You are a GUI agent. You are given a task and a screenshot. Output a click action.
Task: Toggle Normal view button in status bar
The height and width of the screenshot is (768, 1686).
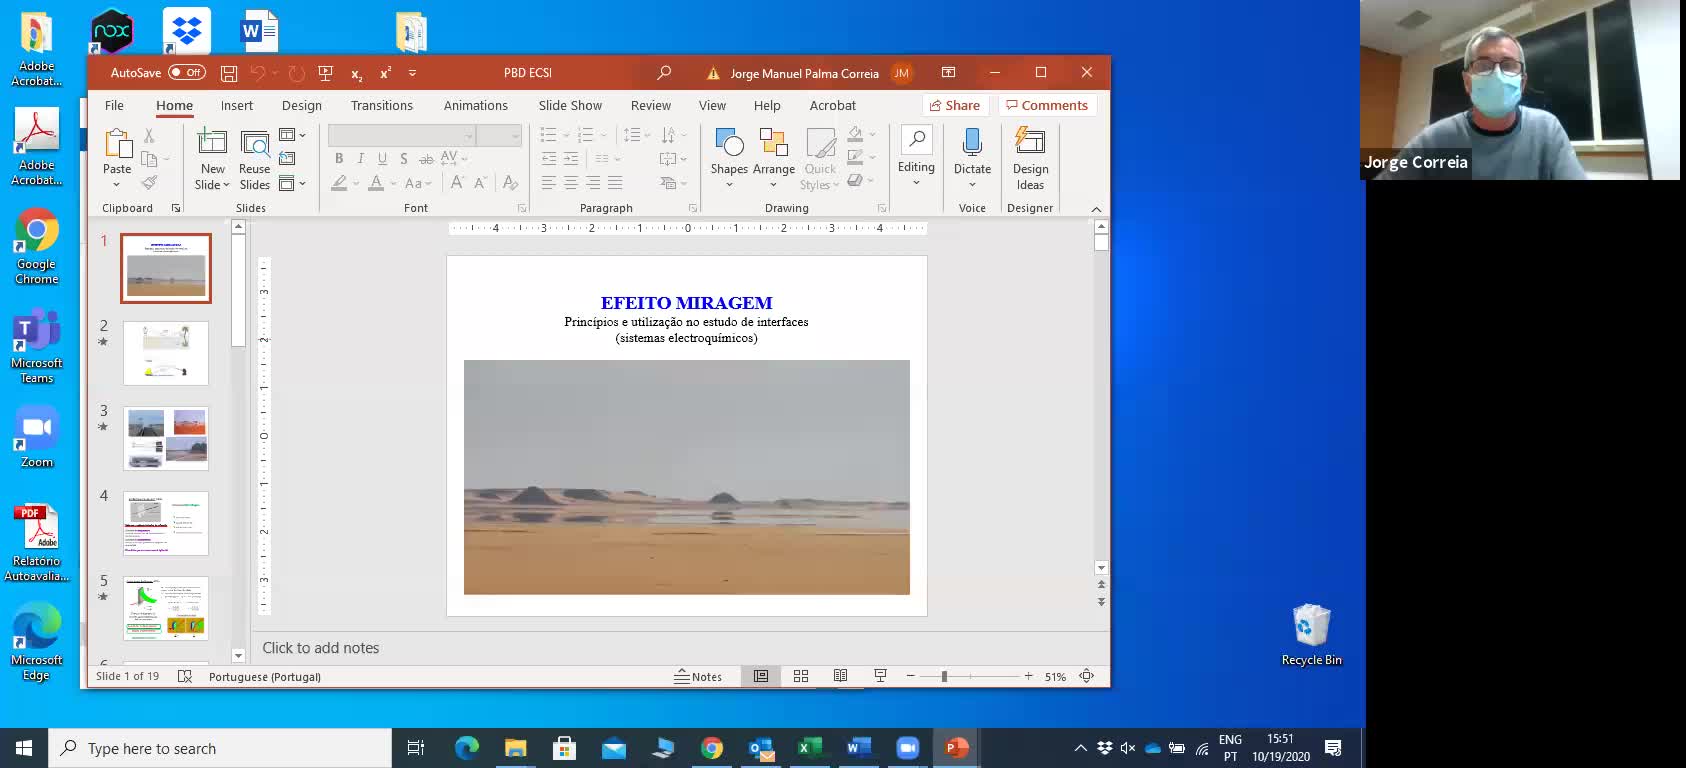click(761, 676)
